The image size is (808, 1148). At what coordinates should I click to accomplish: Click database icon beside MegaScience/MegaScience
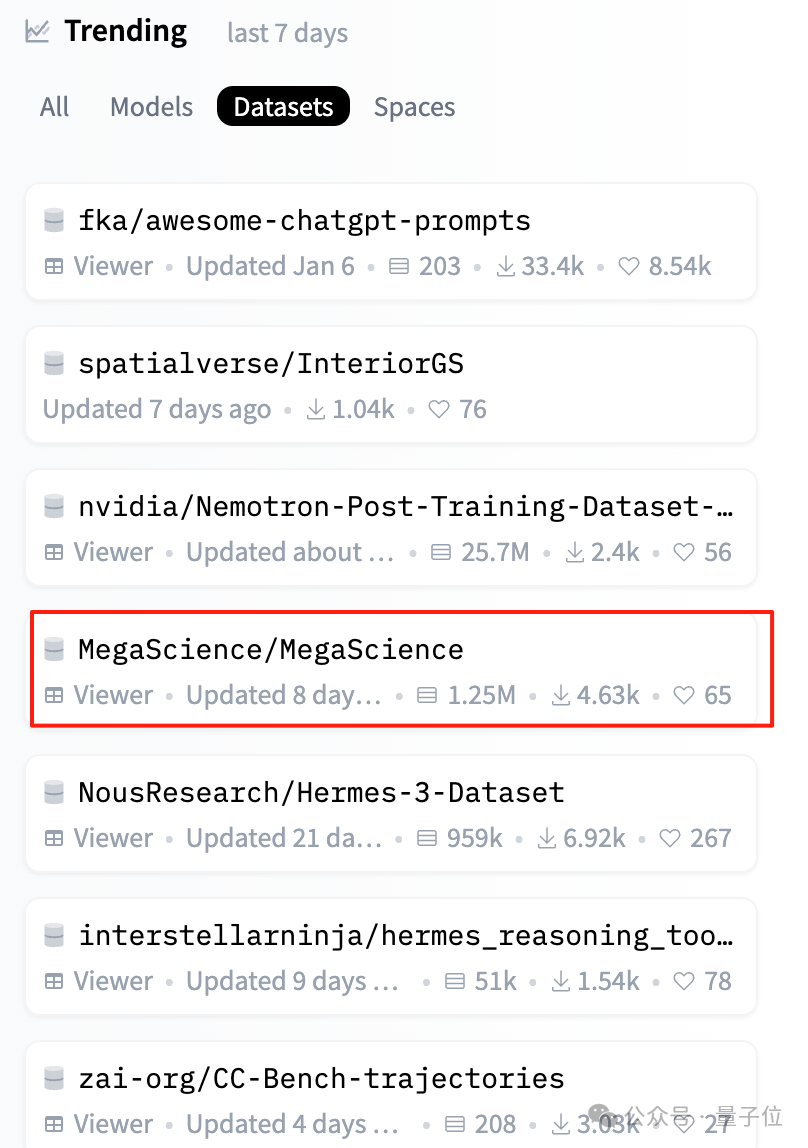(54, 649)
